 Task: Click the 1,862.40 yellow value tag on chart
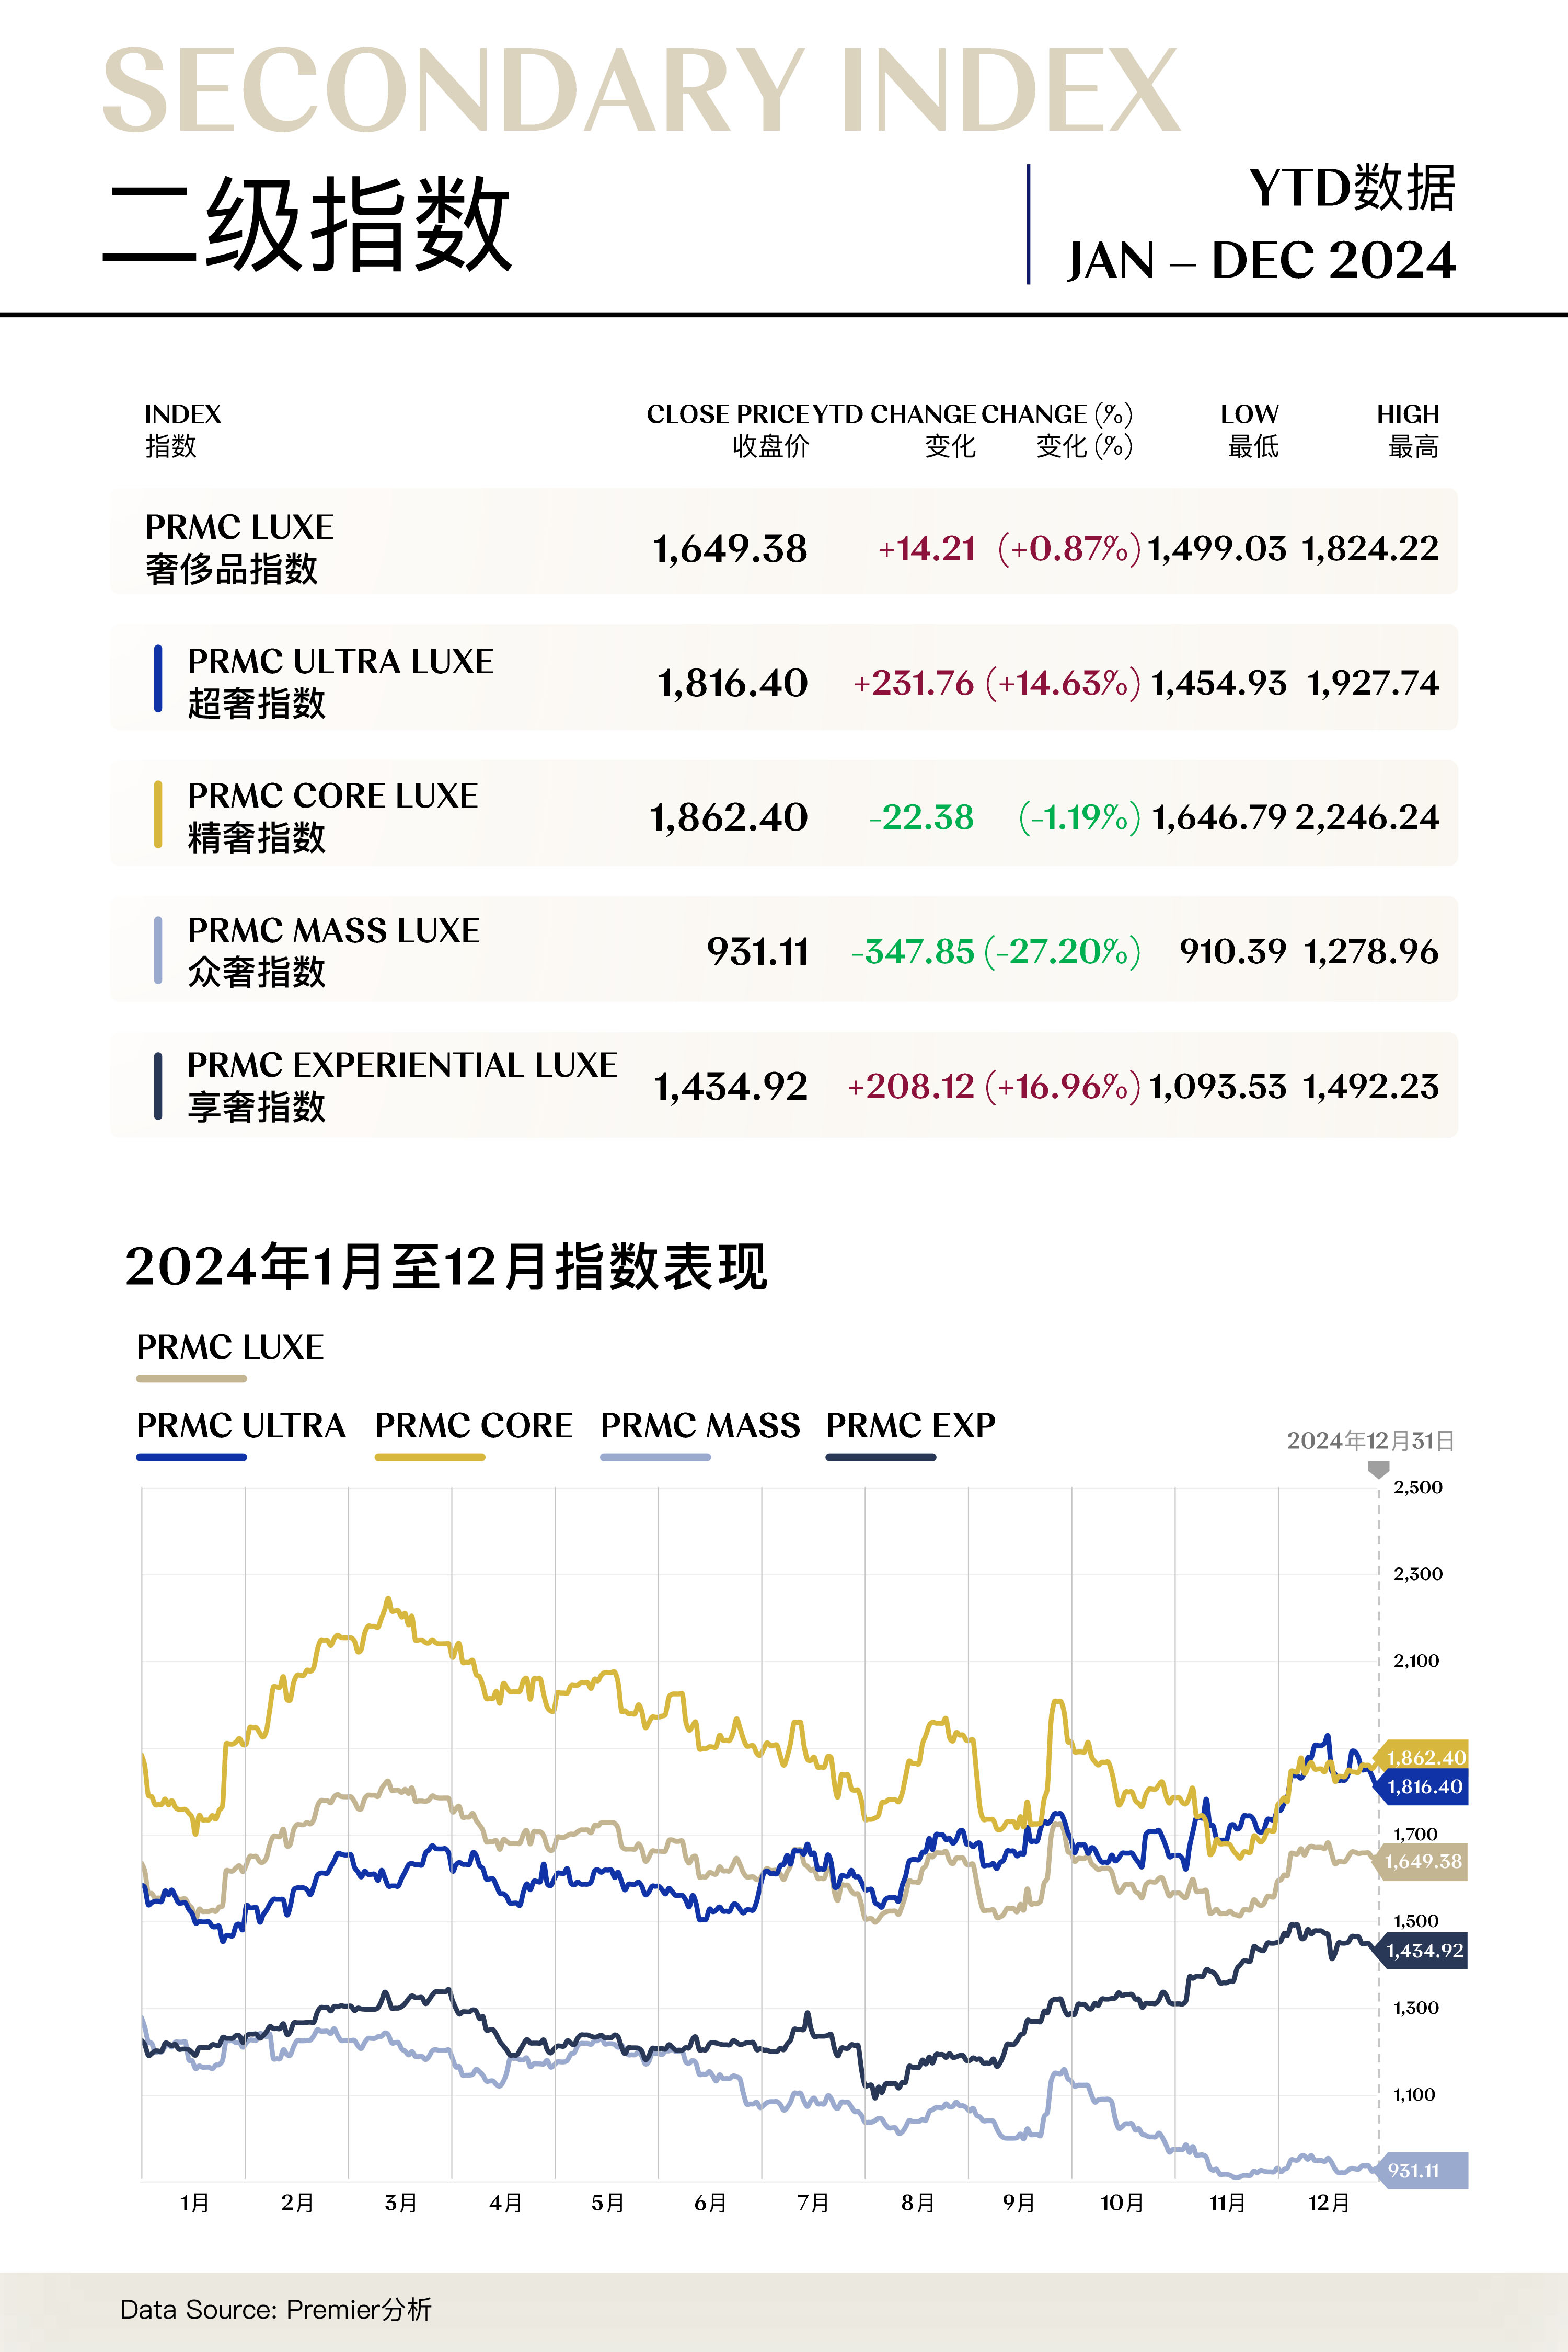(x=1424, y=1757)
